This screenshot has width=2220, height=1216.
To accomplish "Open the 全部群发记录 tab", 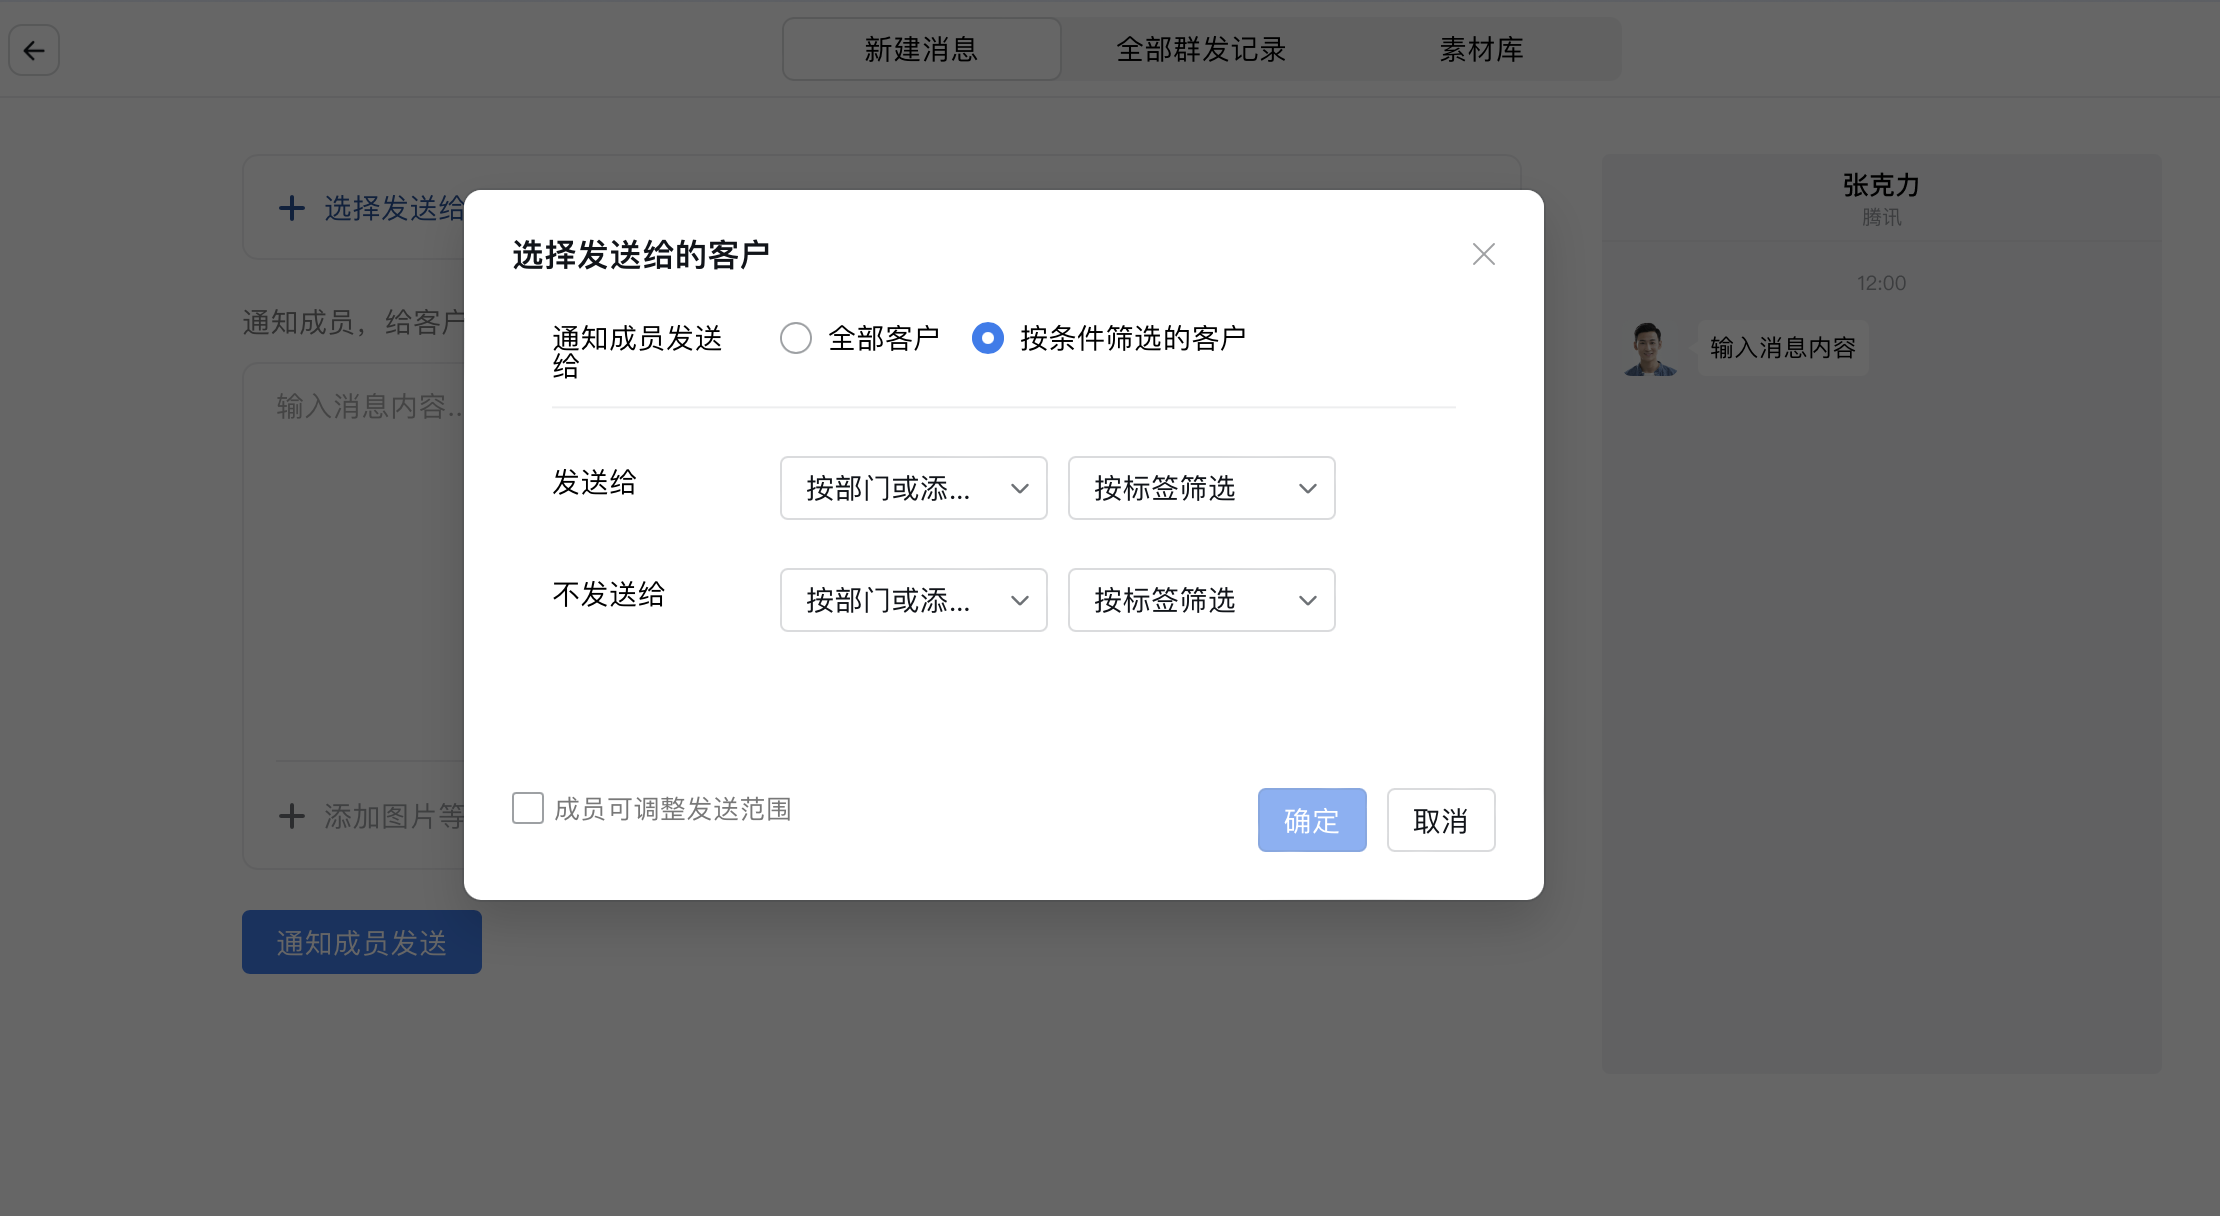I will [x=1200, y=49].
